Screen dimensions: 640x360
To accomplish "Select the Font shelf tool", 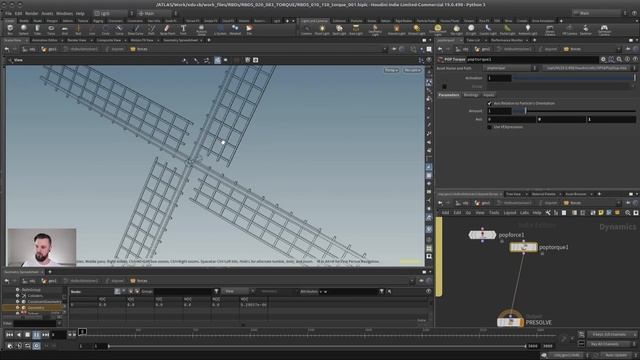I will [183, 29].
